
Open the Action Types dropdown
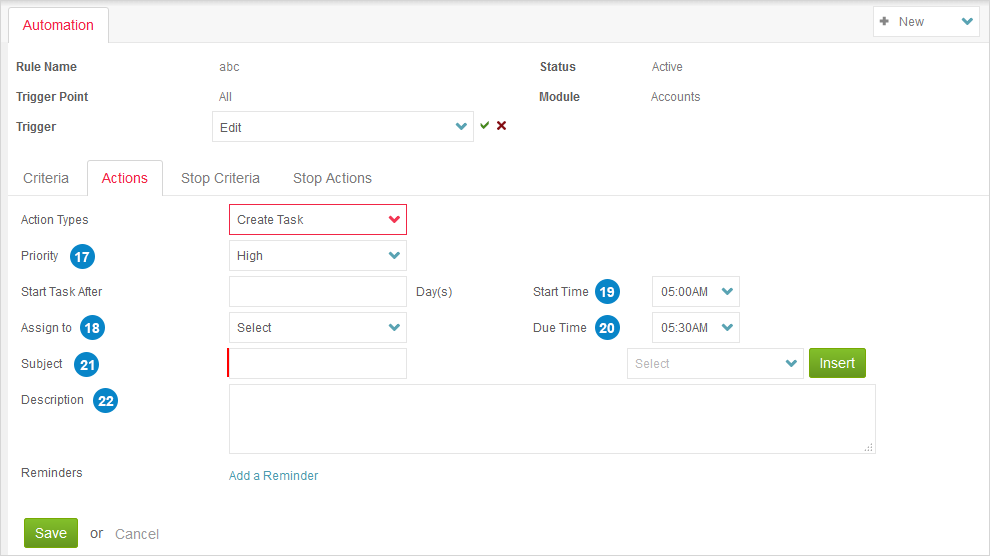318,220
